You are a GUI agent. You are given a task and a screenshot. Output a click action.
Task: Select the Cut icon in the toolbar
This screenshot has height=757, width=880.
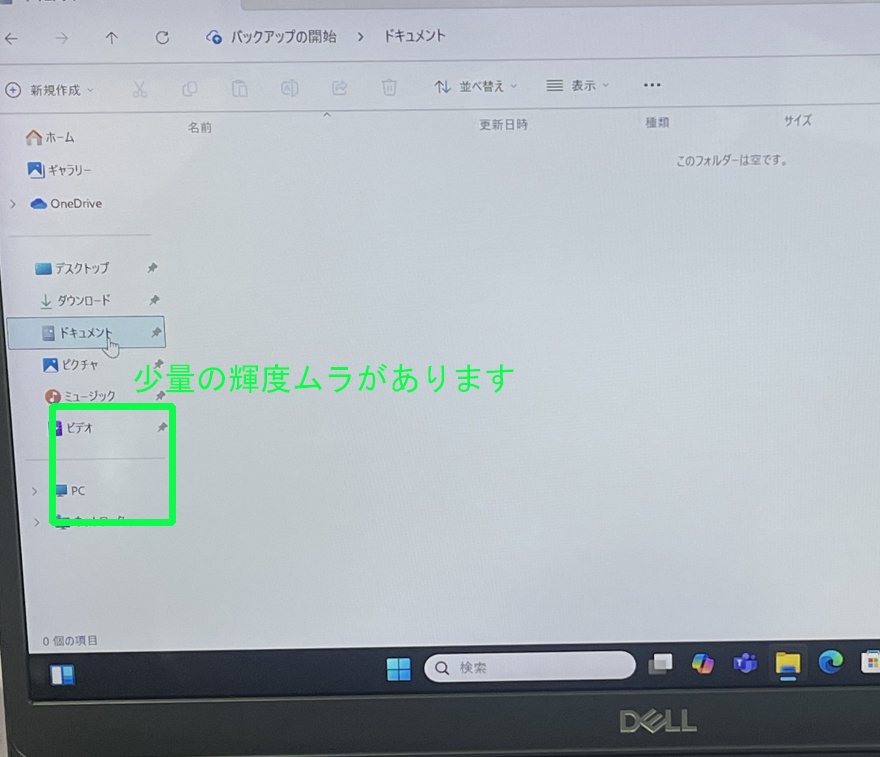pyautogui.click(x=140, y=88)
